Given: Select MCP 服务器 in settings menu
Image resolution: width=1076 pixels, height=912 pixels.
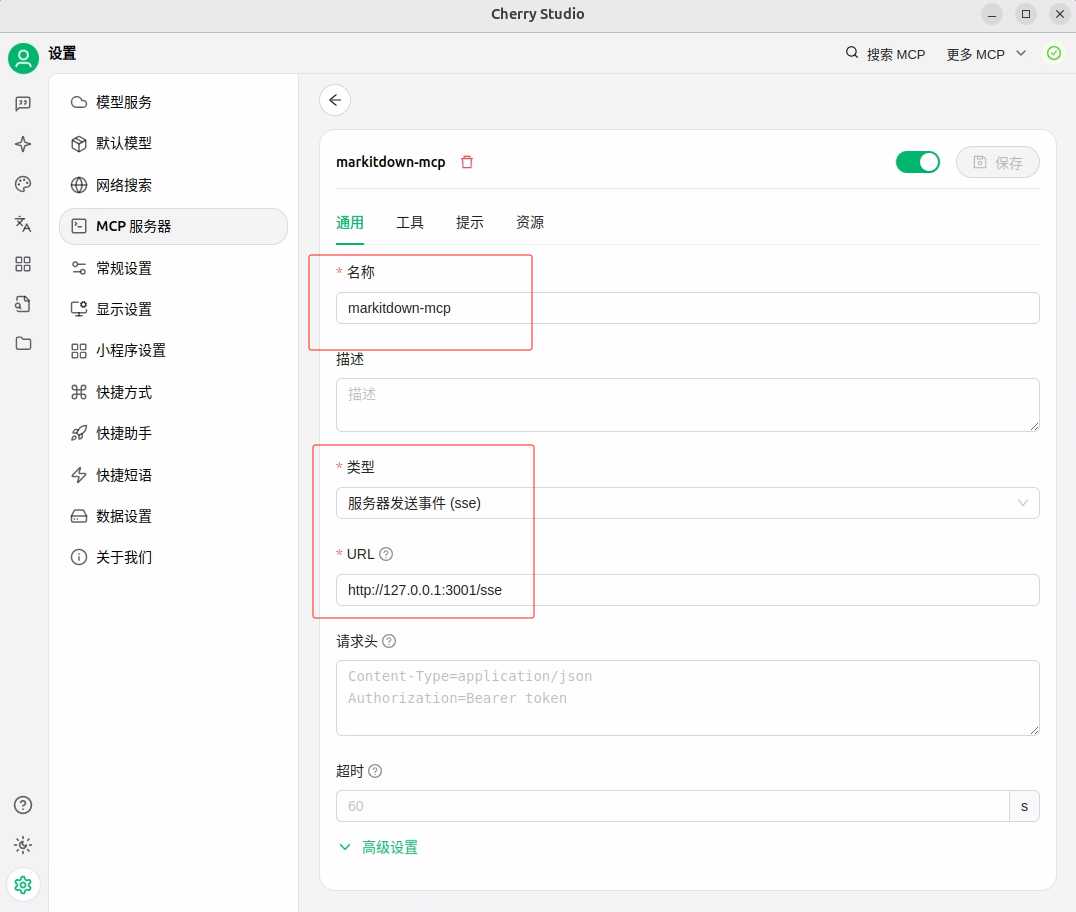Looking at the screenshot, I should 174,226.
